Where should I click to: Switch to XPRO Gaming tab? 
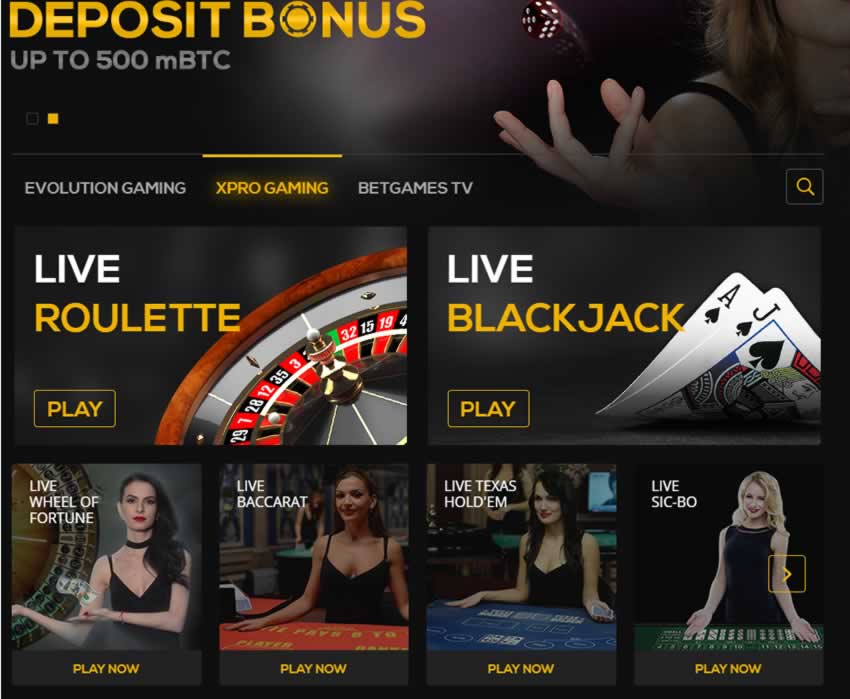coord(272,188)
